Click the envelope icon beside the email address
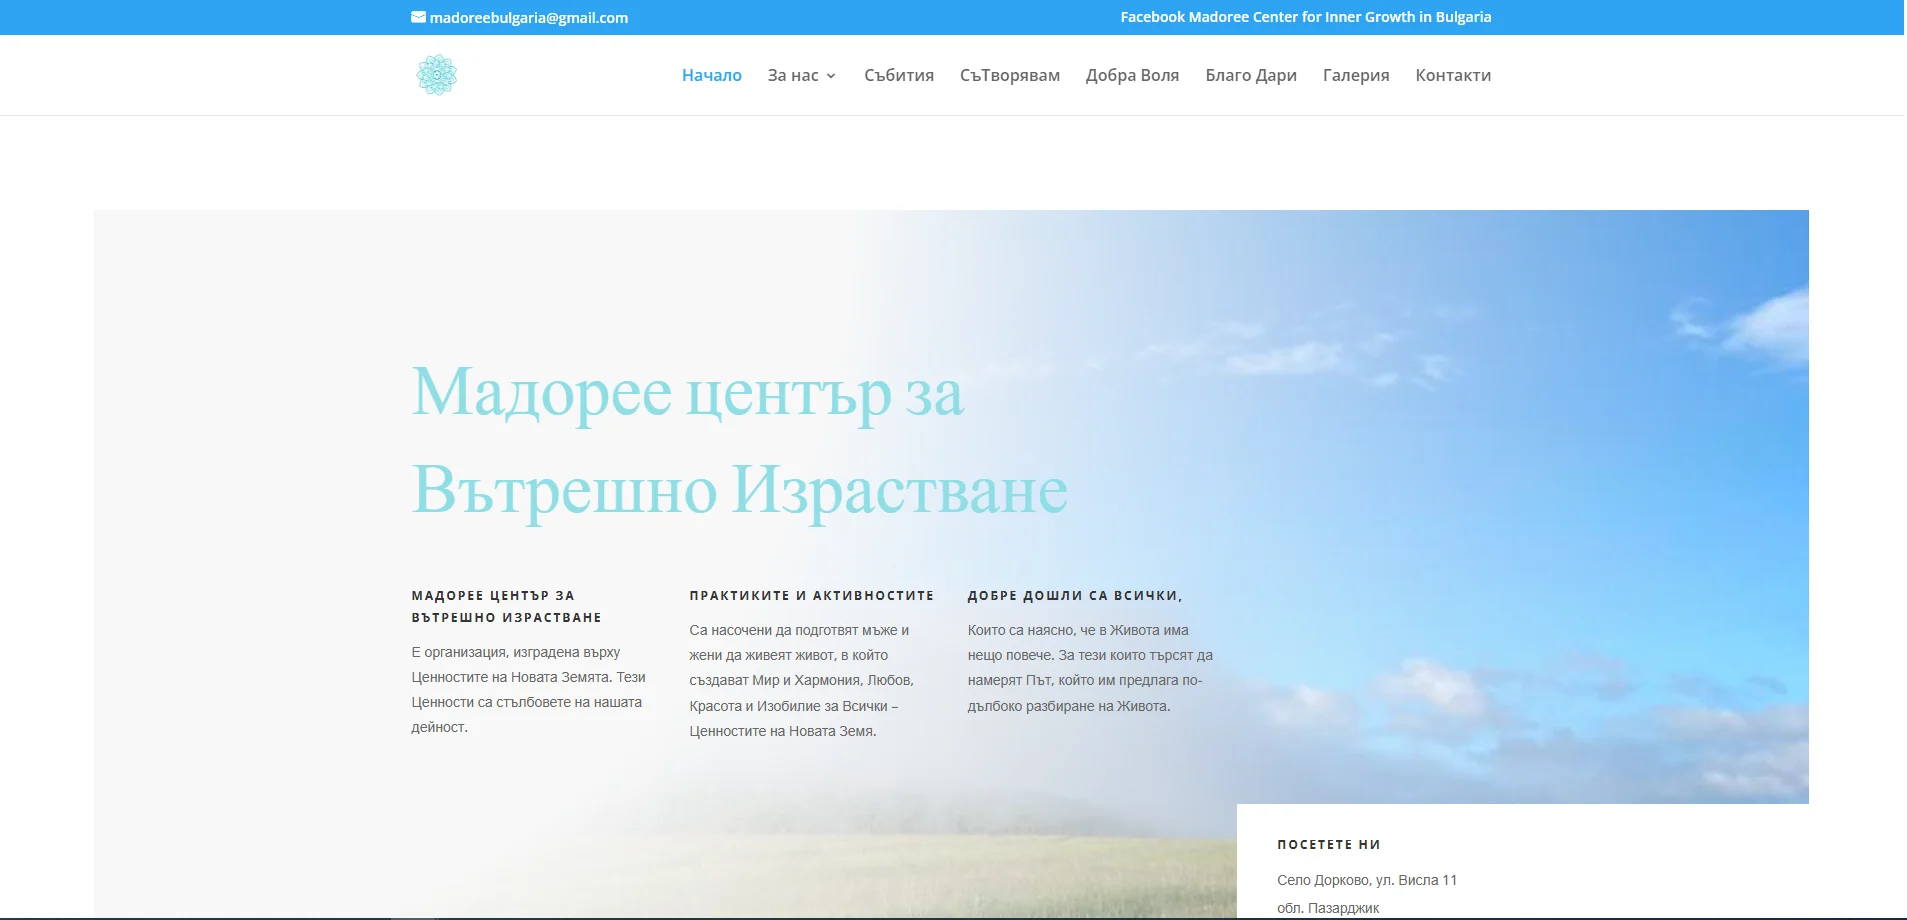The height and width of the screenshot is (920, 1907). [x=418, y=17]
